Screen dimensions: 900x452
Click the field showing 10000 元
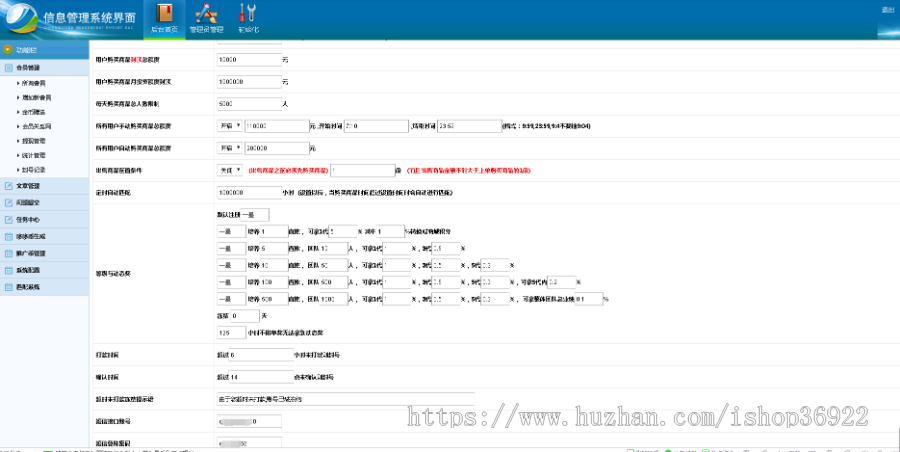[249, 60]
